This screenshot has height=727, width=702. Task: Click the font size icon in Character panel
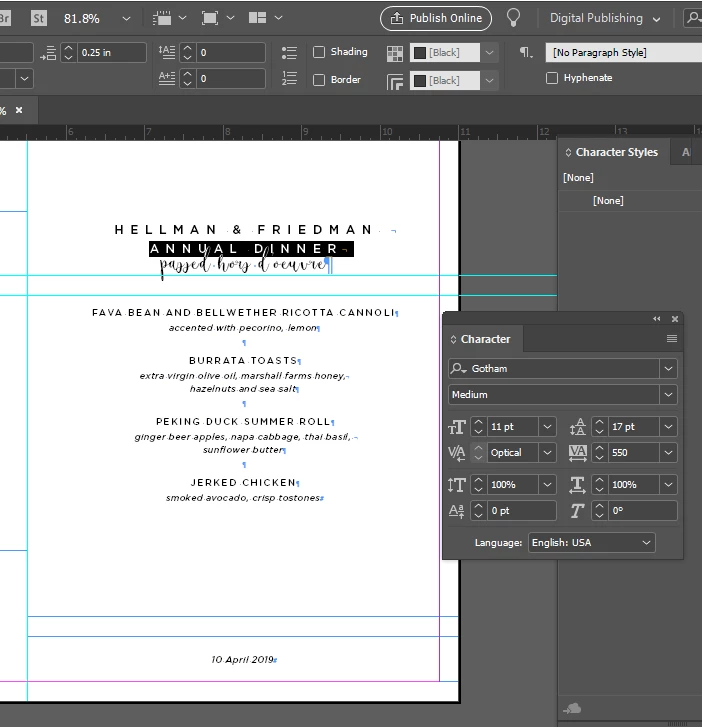[x=457, y=427]
